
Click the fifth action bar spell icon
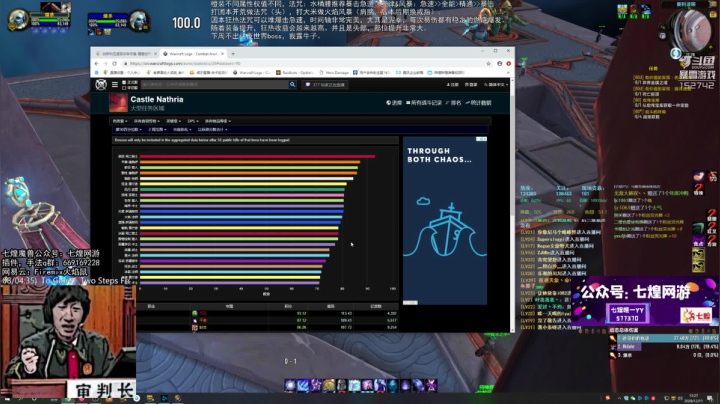tap(342, 385)
